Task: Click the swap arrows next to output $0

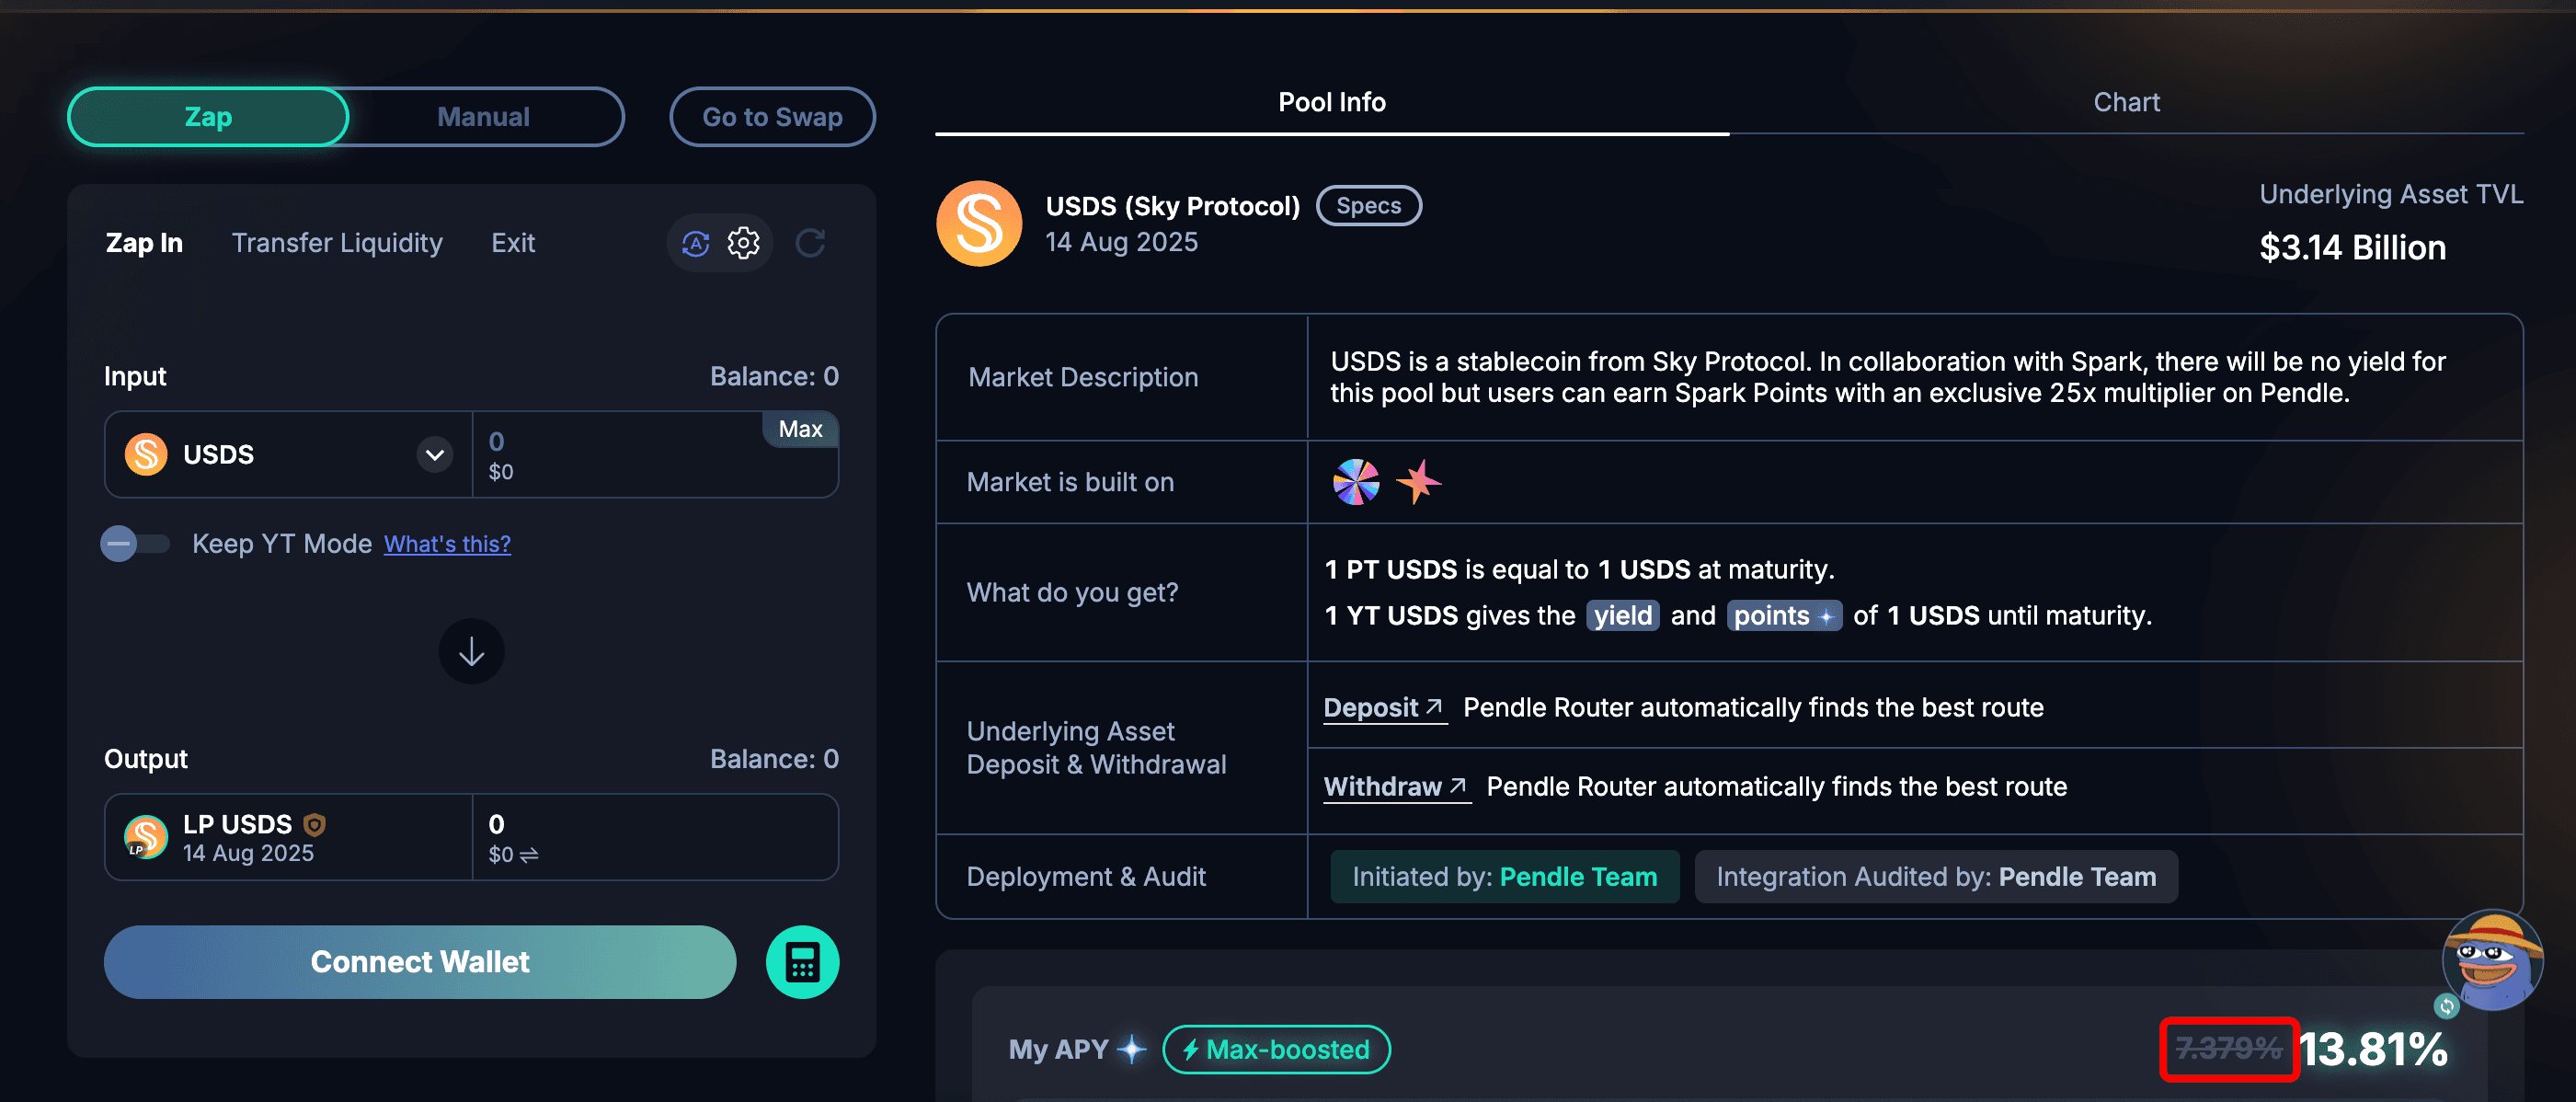Action: coord(529,855)
